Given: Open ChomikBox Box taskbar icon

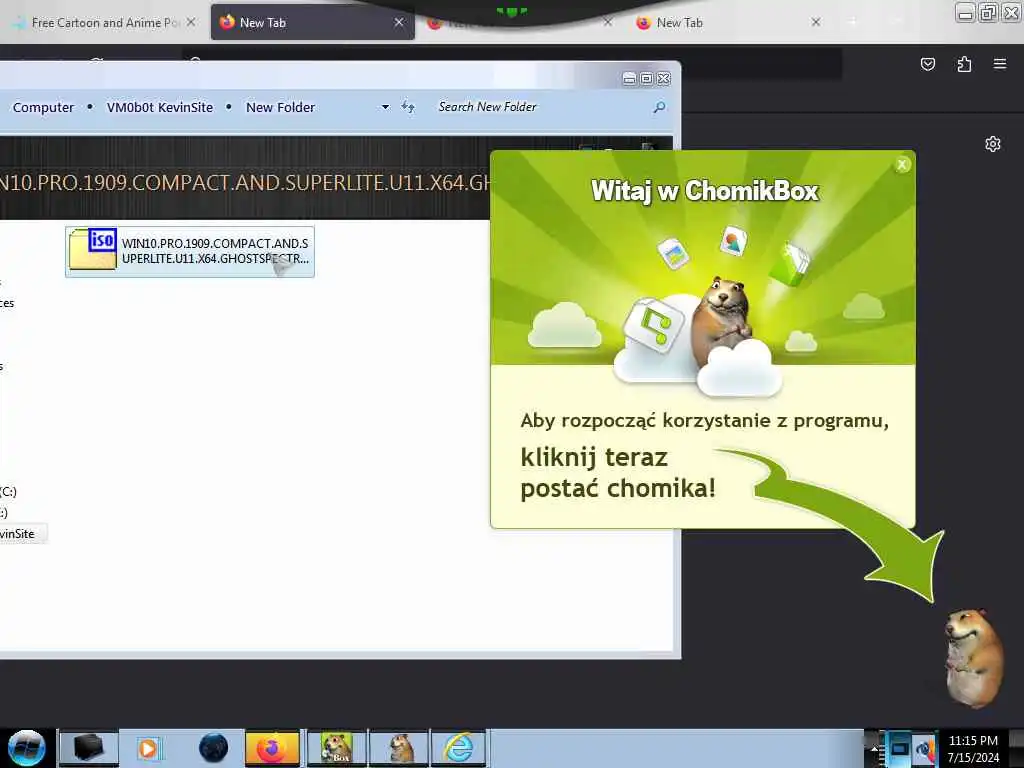Looking at the screenshot, I should pos(337,748).
